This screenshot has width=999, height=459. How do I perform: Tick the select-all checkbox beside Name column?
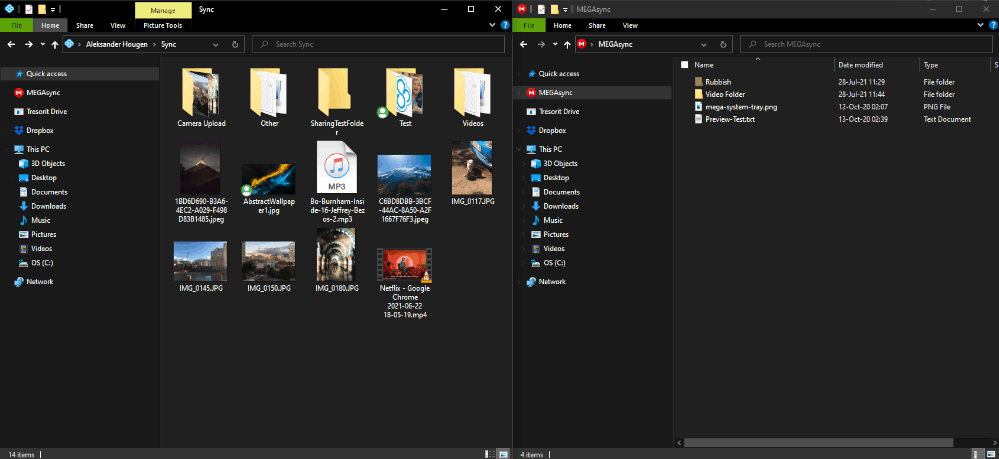point(686,64)
